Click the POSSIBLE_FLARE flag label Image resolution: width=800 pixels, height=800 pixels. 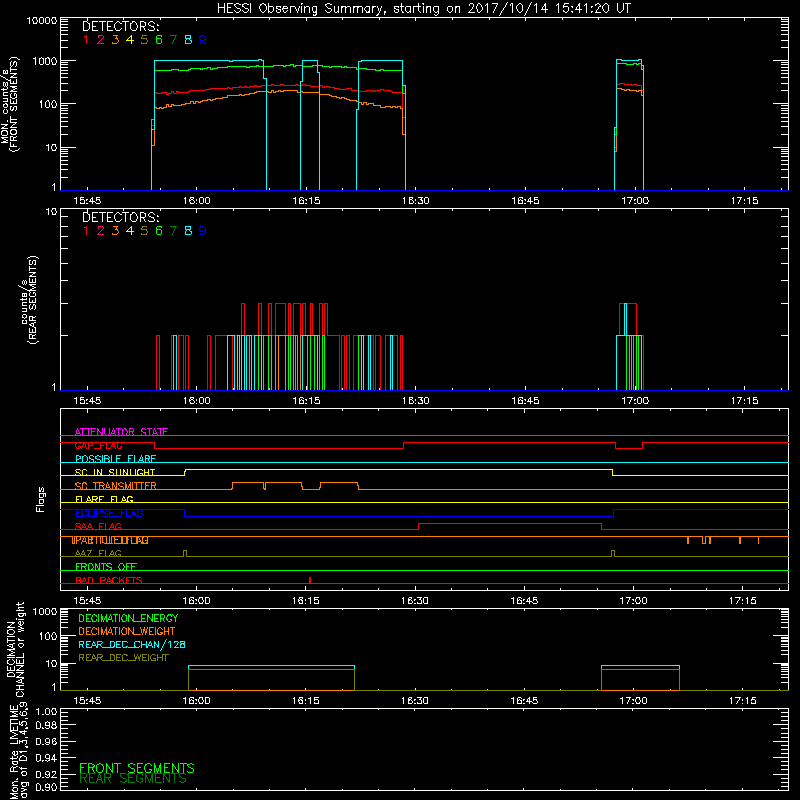tap(115, 459)
